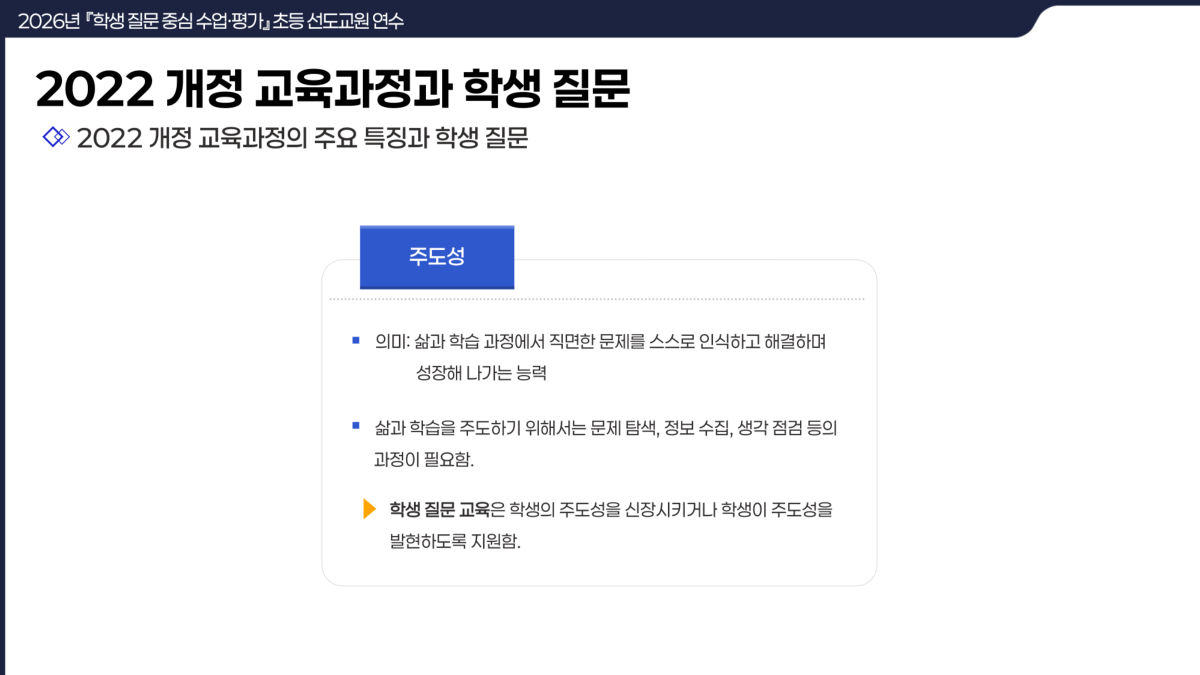Click the blue 주도성 label box
1200x675 pixels.
pos(437,257)
